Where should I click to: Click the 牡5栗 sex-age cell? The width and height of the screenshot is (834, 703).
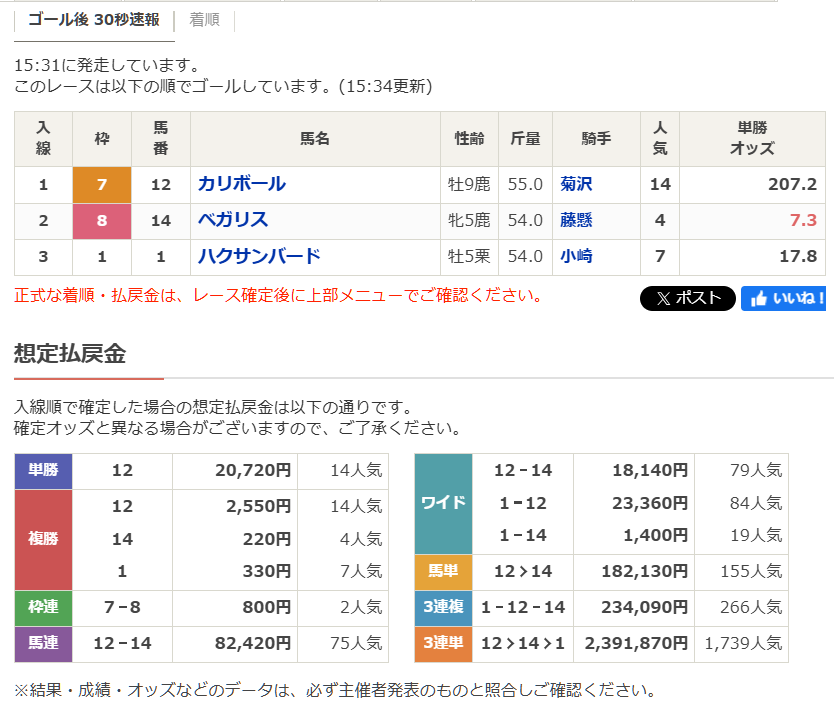pos(469,256)
